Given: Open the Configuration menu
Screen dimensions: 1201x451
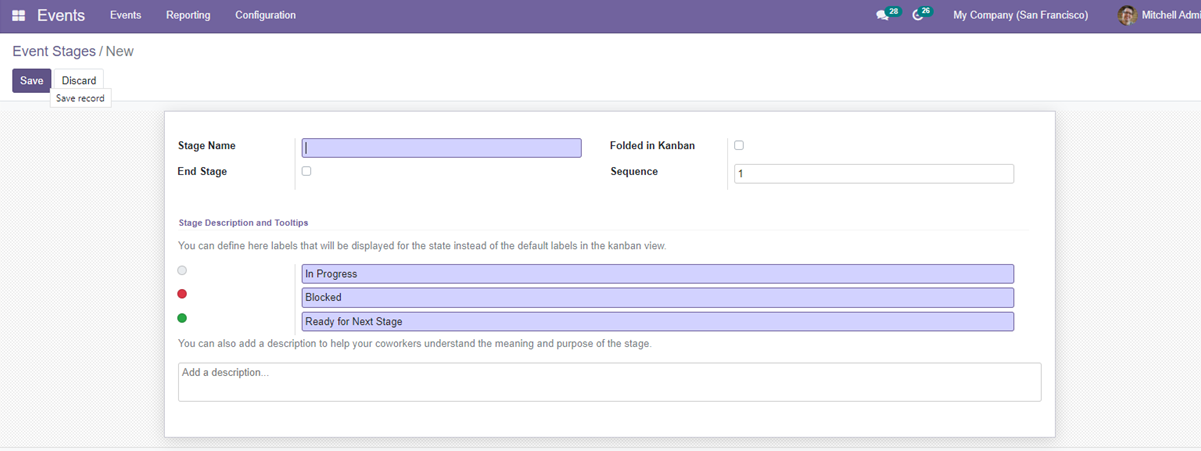Looking at the screenshot, I should tap(265, 15).
